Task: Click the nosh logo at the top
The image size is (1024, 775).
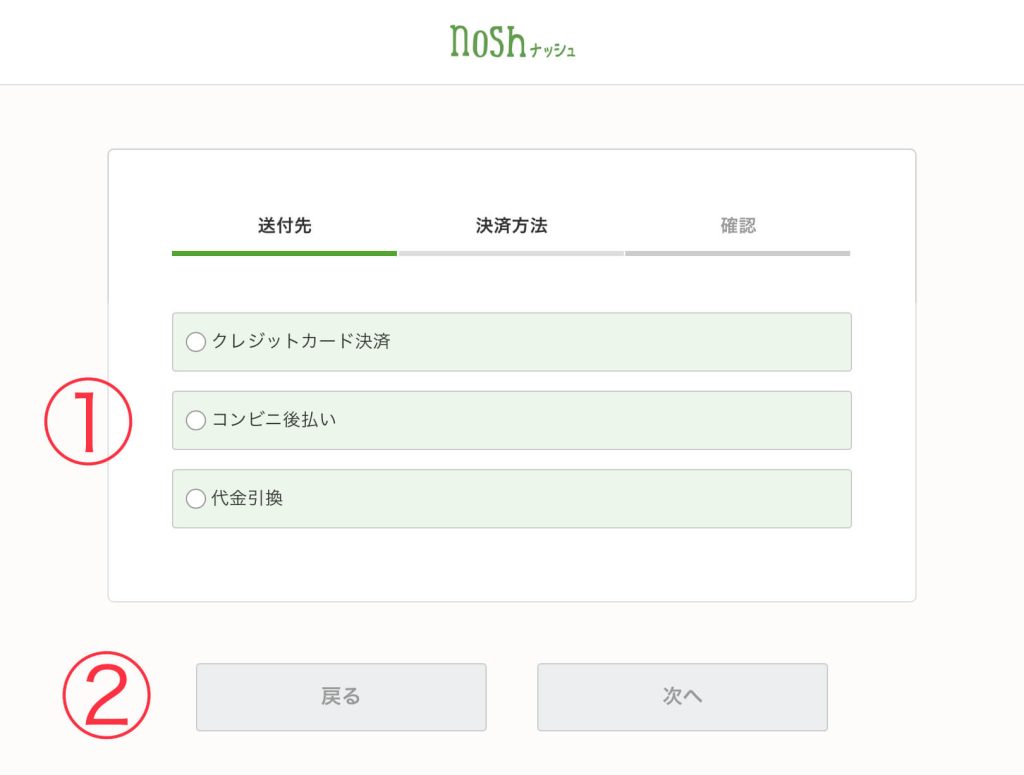Action: 511,41
